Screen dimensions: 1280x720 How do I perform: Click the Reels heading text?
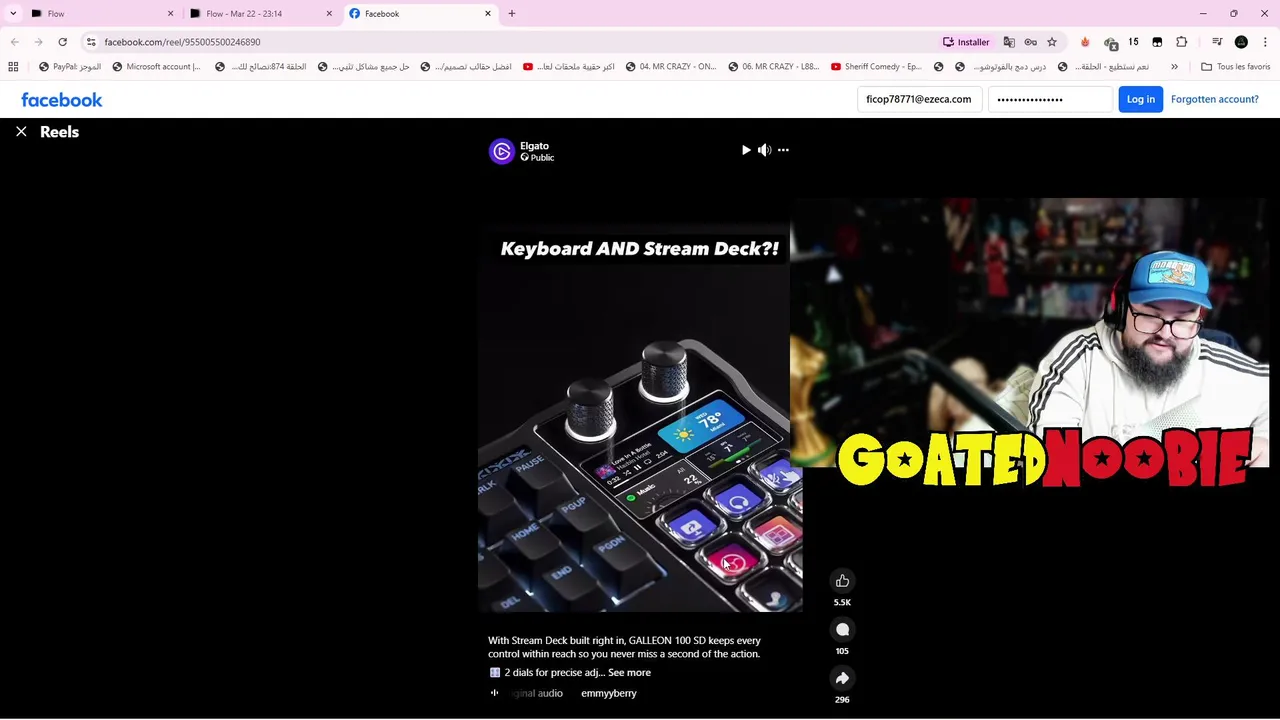(59, 132)
